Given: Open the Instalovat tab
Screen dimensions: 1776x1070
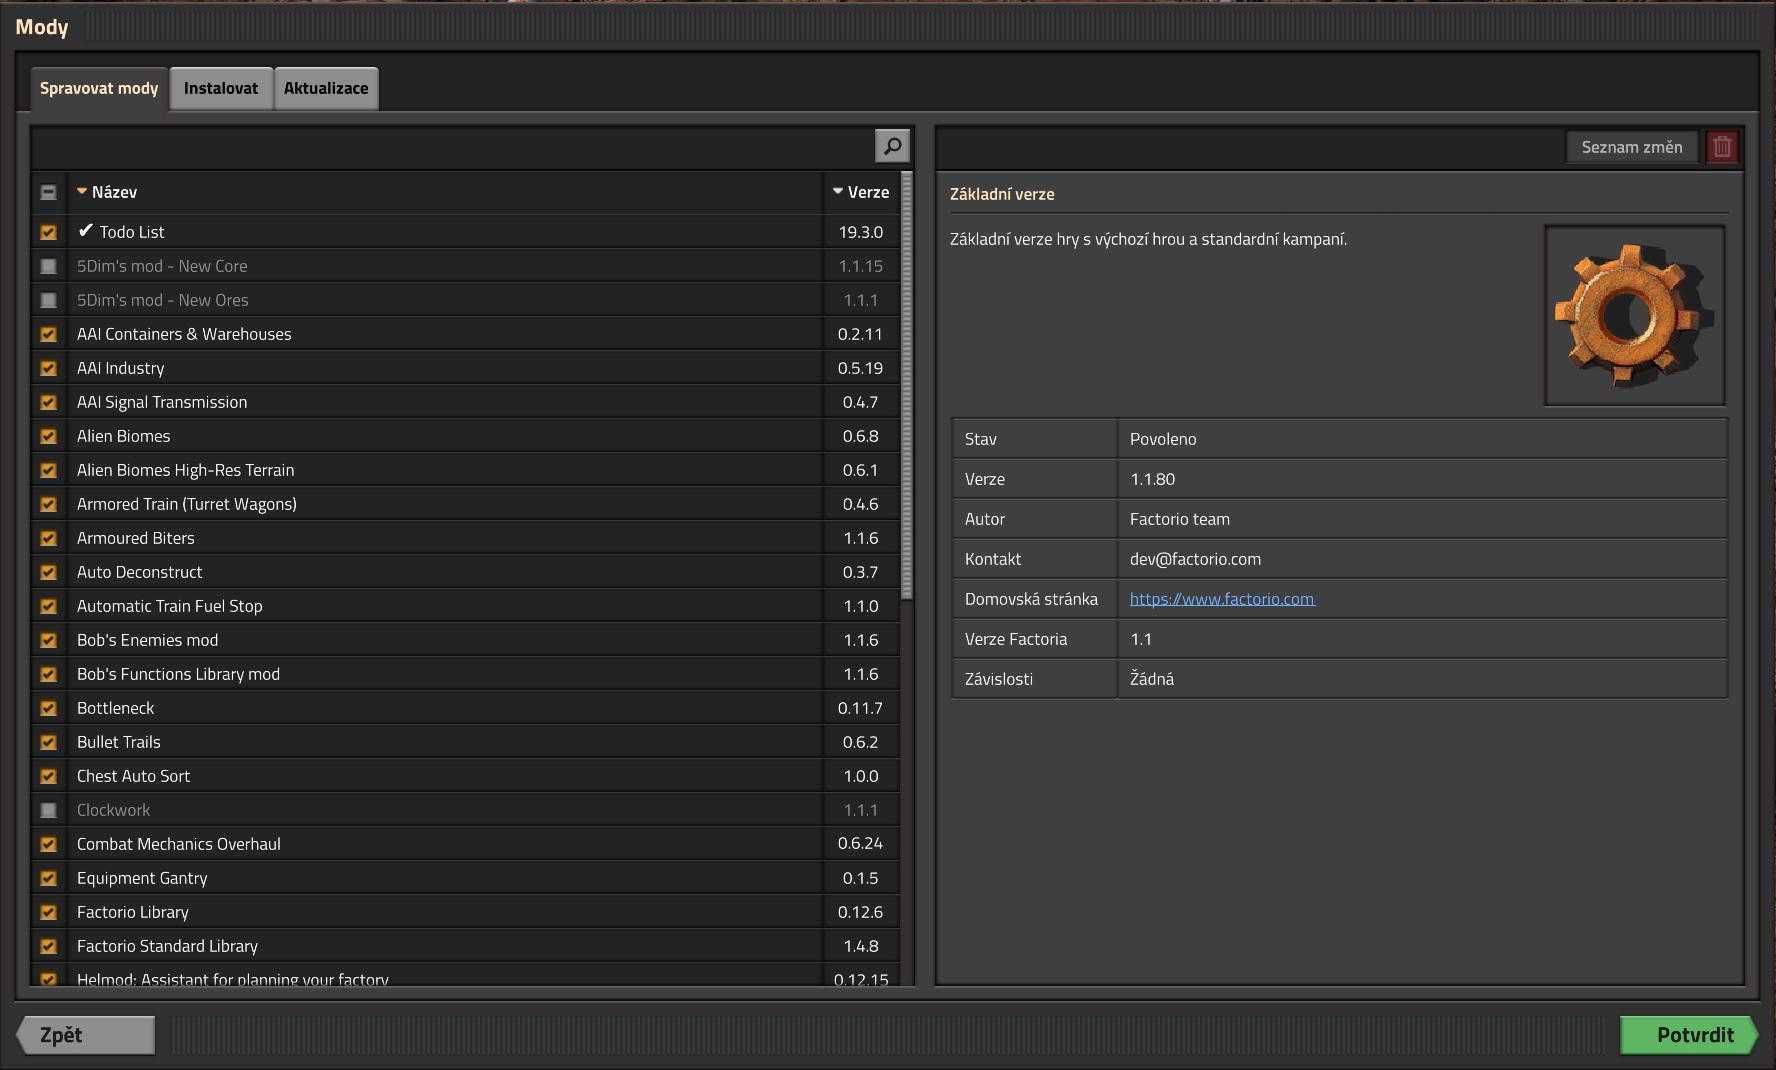Looking at the screenshot, I should click(221, 88).
